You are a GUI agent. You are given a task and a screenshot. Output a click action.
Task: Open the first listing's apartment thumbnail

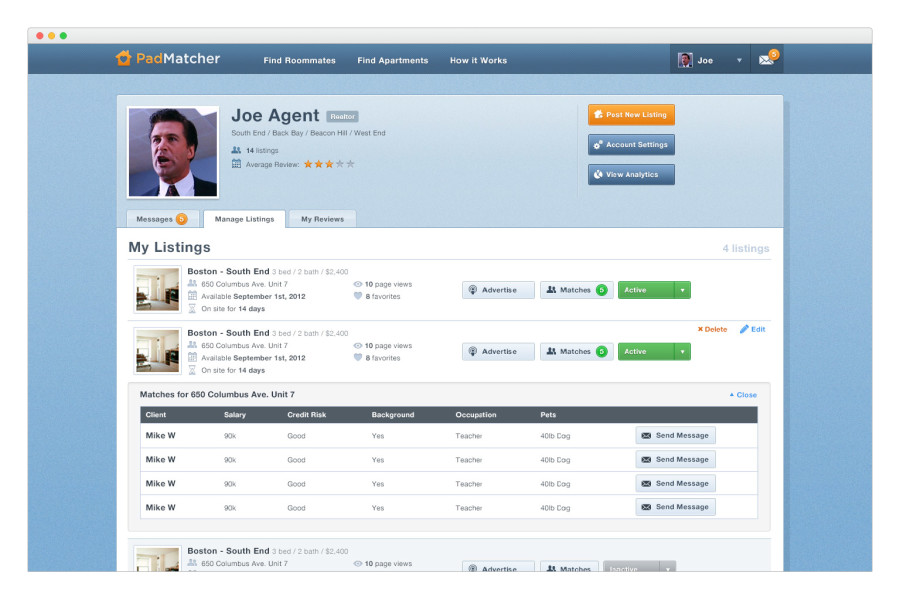pyautogui.click(x=157, y=290)
